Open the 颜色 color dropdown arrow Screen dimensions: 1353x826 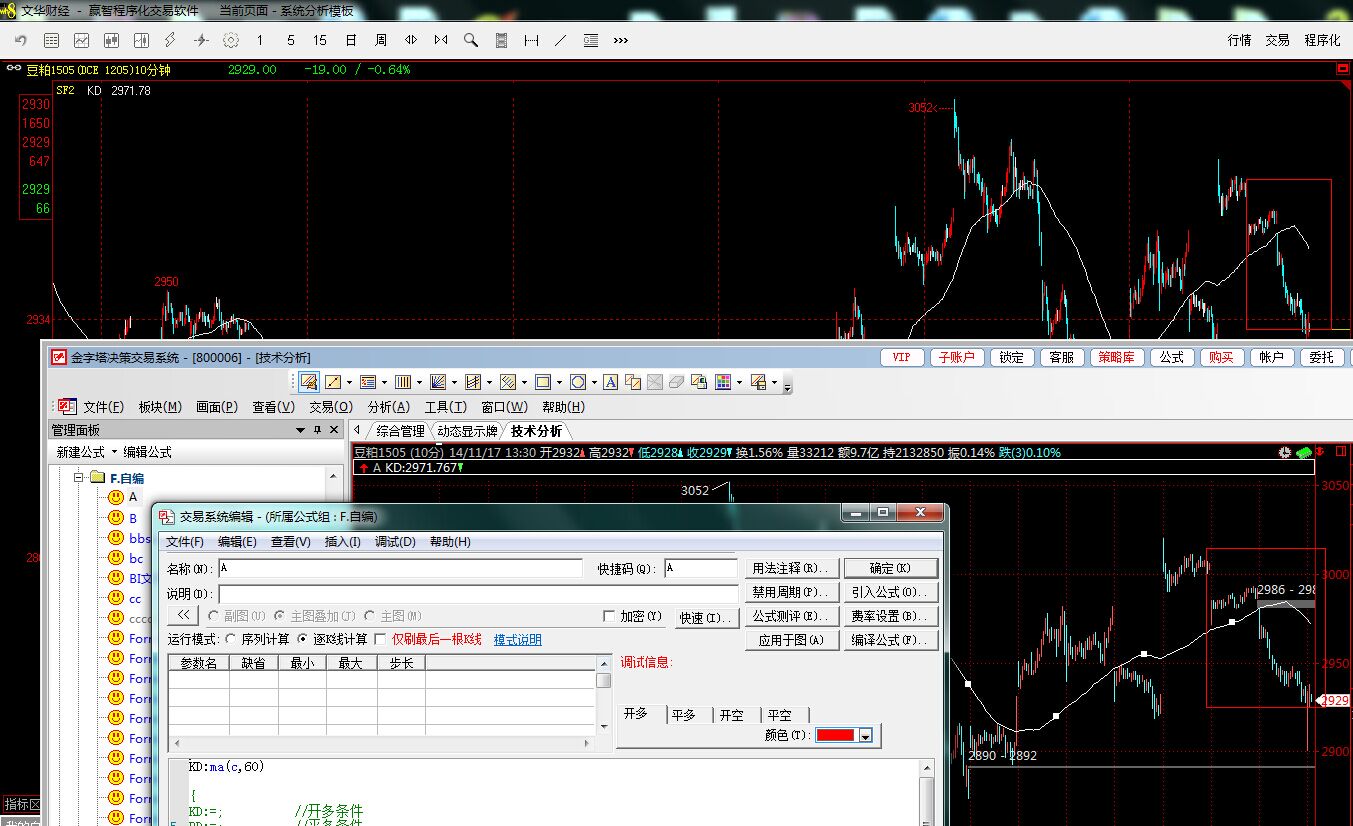tap(866, 736)
